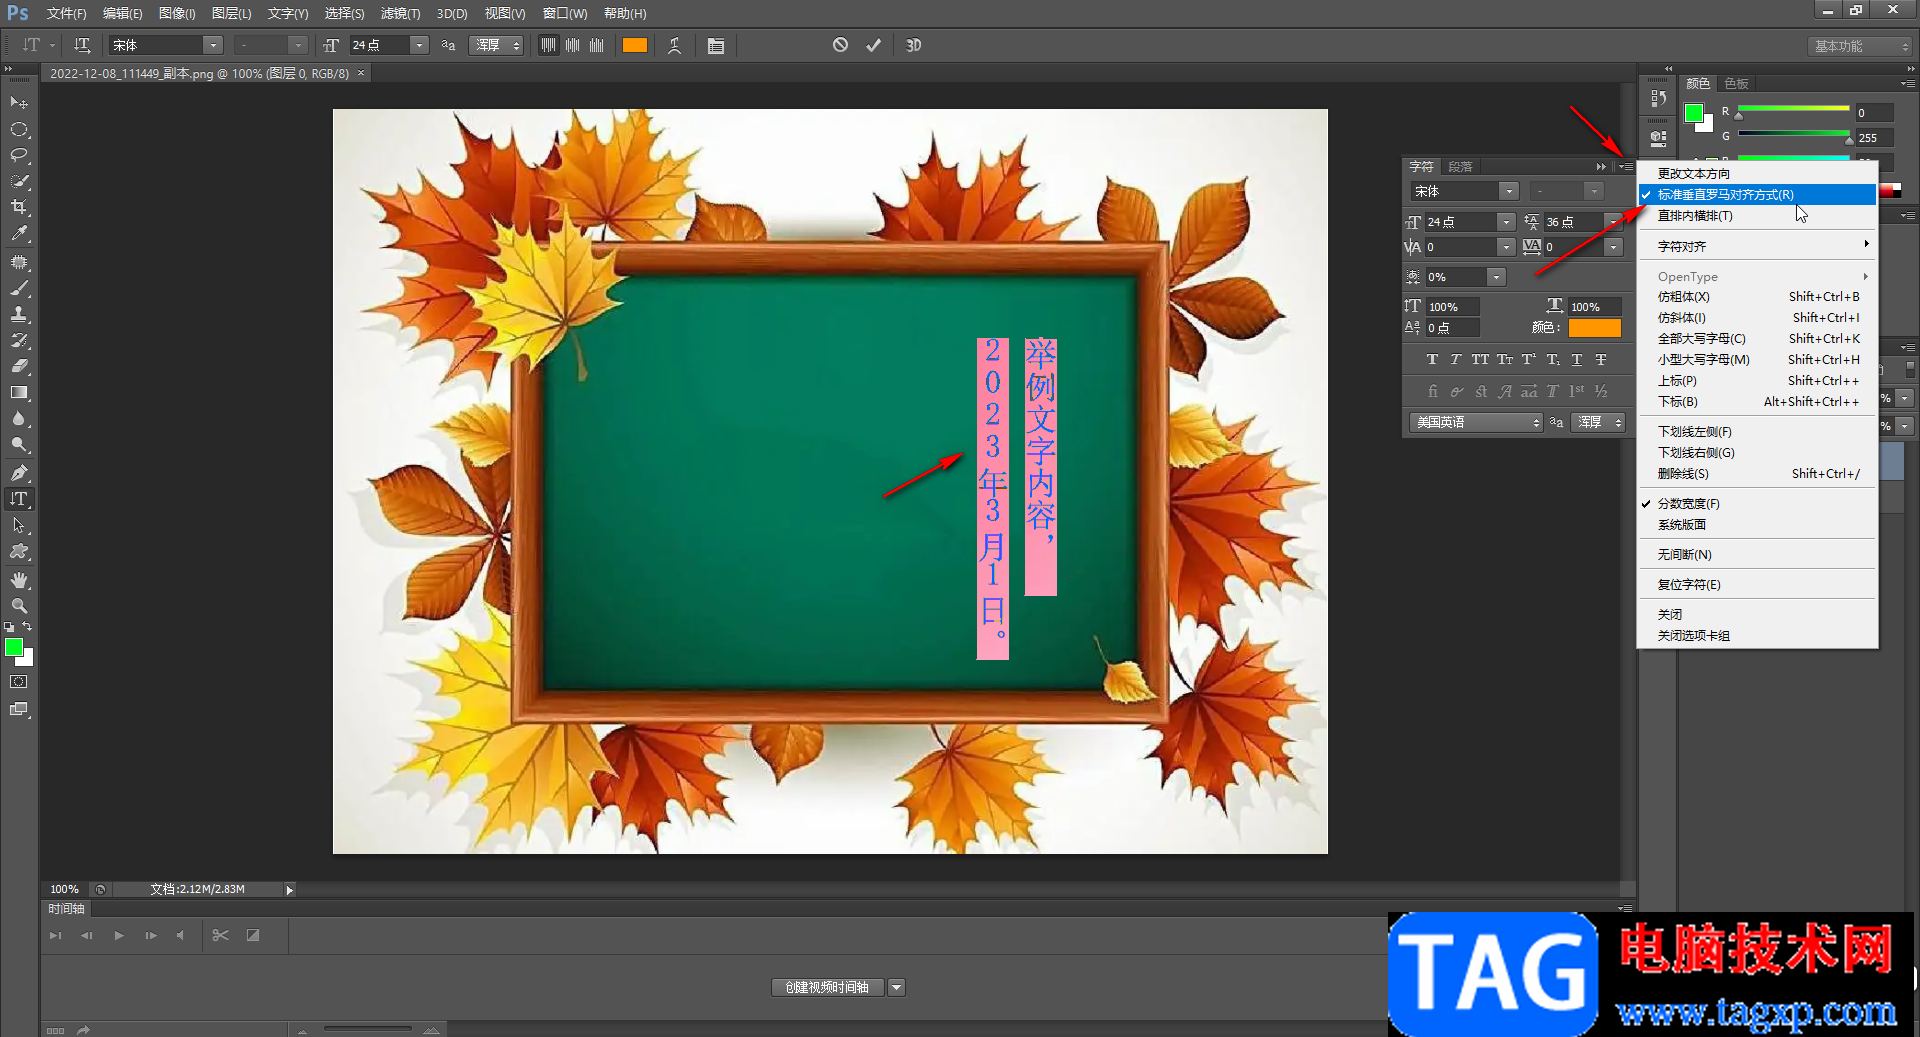Set top-align vertical text in options bar
Screen dimensions: 1920x1037
coord(548,45)
